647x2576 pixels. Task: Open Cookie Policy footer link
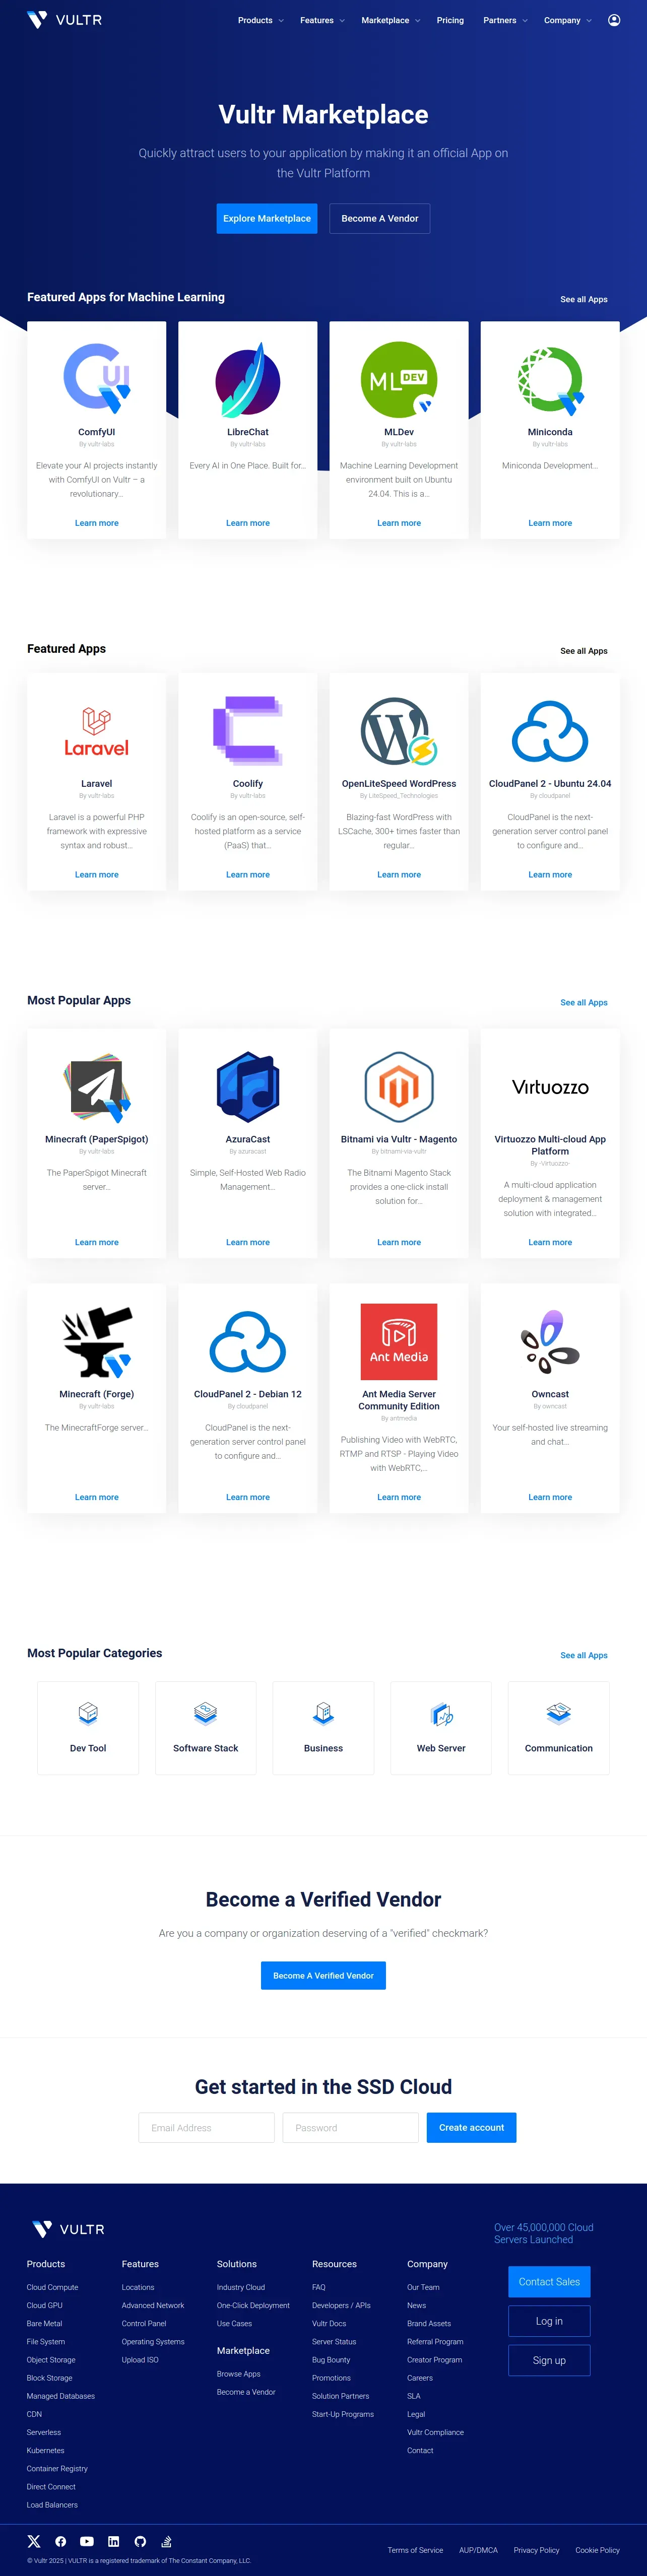click(598, 2550)
